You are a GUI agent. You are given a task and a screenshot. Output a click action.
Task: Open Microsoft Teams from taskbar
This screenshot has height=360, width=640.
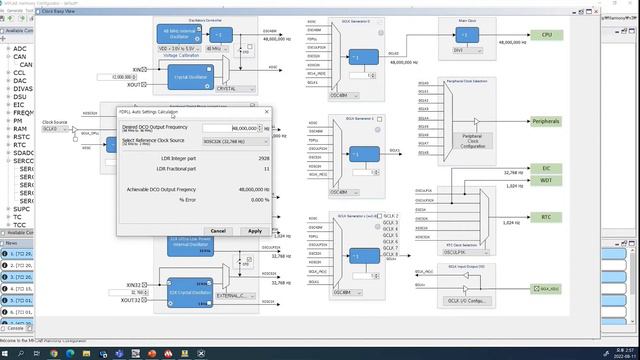pos(119,353)
